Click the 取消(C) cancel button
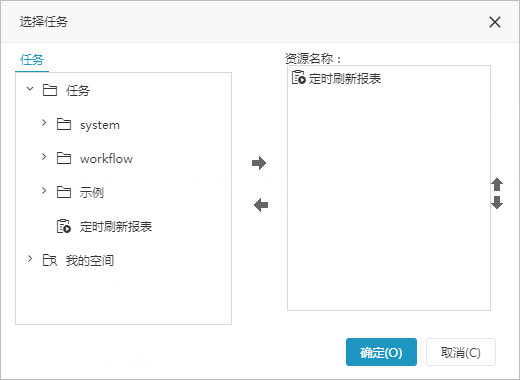 (461, 352)
